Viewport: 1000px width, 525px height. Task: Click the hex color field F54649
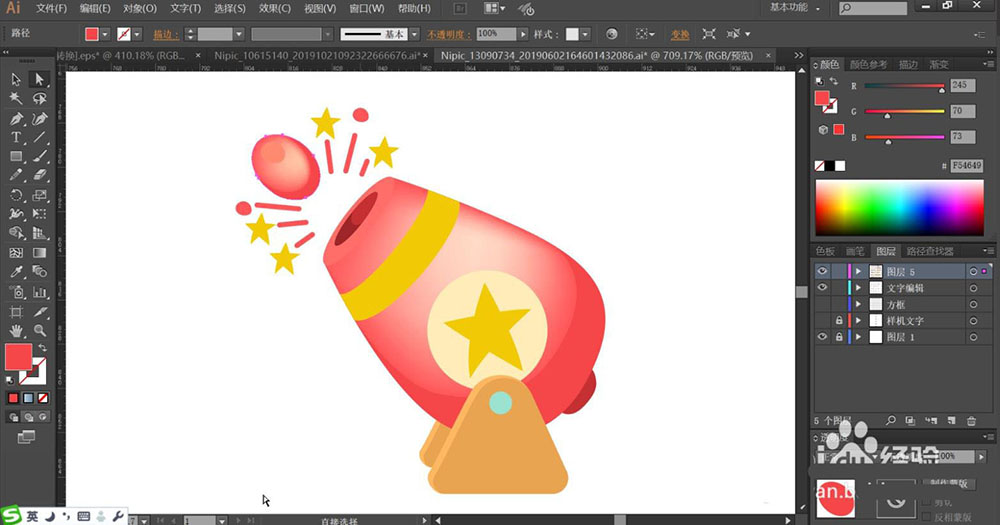(x=967, y=166)
